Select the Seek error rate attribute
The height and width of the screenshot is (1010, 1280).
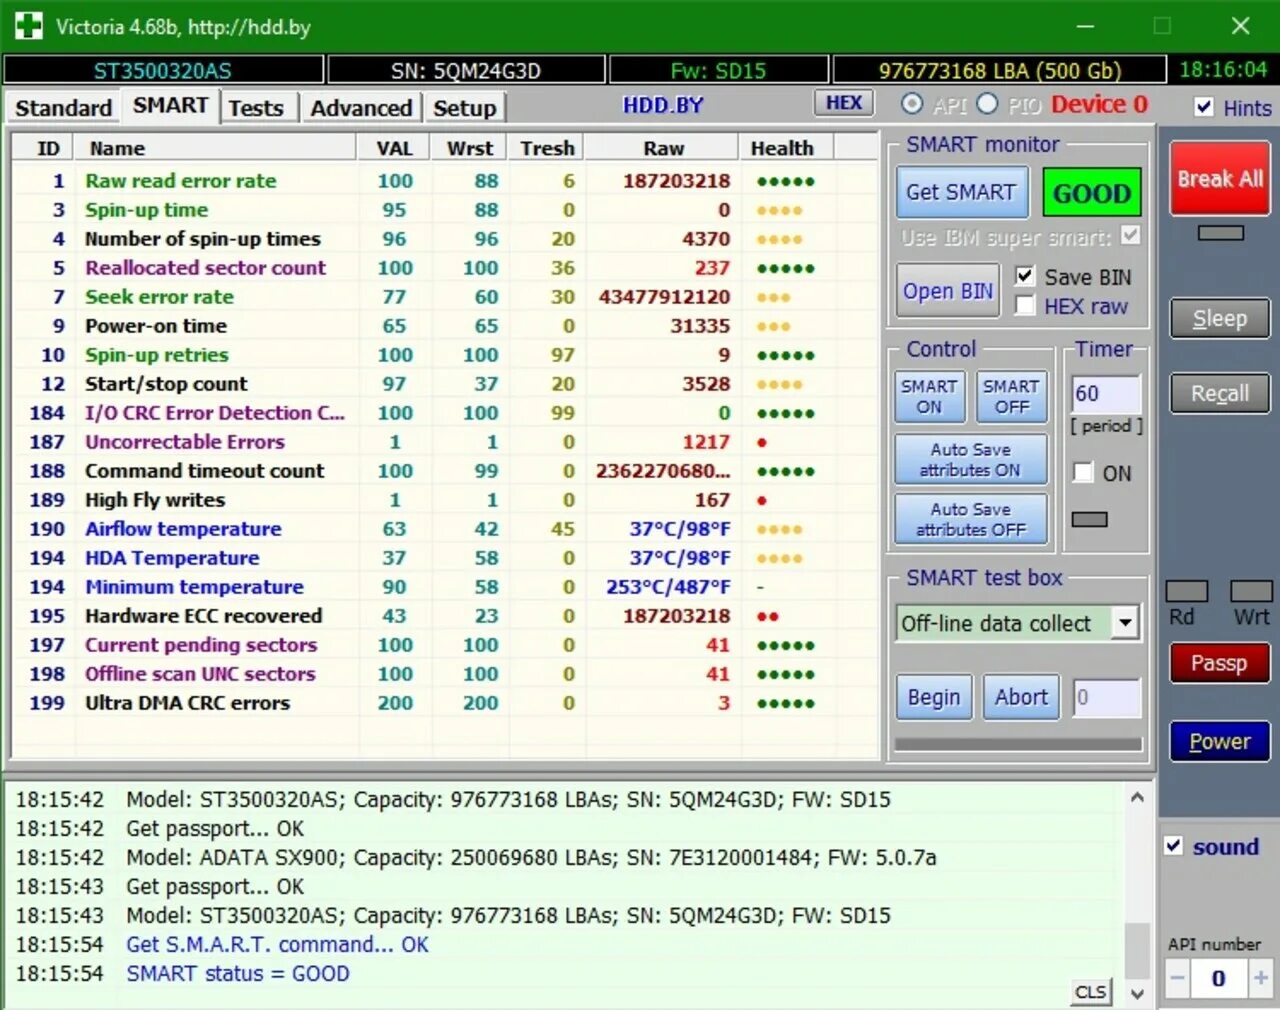445,297
